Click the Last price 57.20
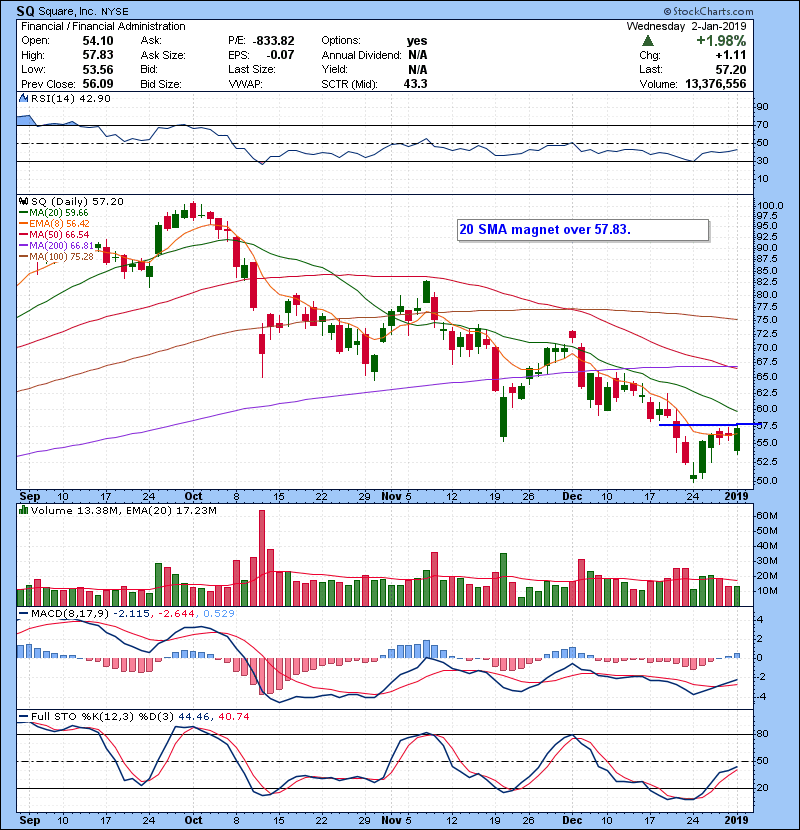Screen dimensions: 800x830 tap(731, 69)
